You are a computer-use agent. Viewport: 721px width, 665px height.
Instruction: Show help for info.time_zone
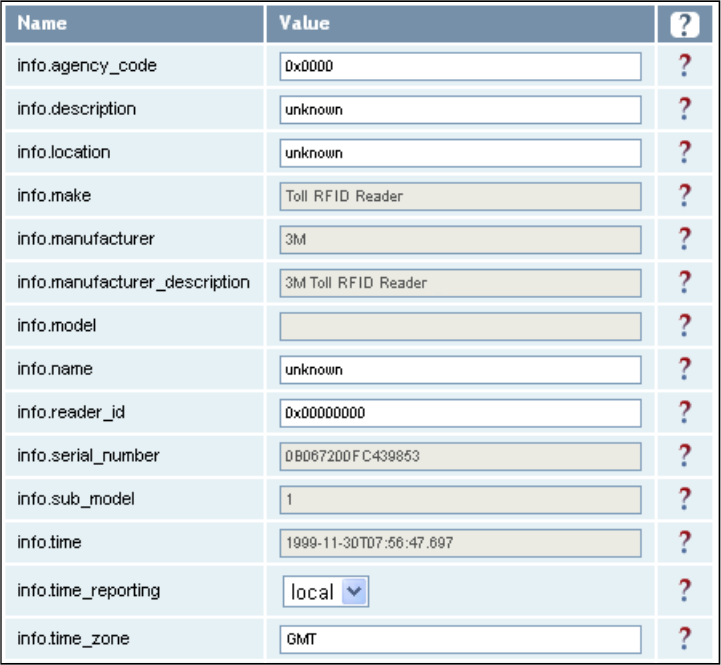click(685, 639)
